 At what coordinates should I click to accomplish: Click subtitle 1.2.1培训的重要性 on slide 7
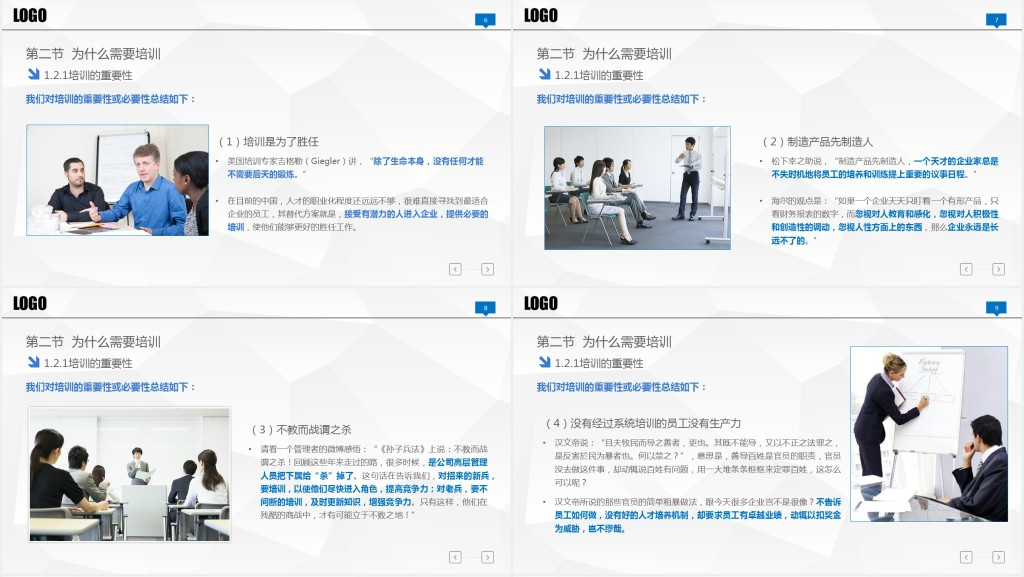click(x=599, y=75)
